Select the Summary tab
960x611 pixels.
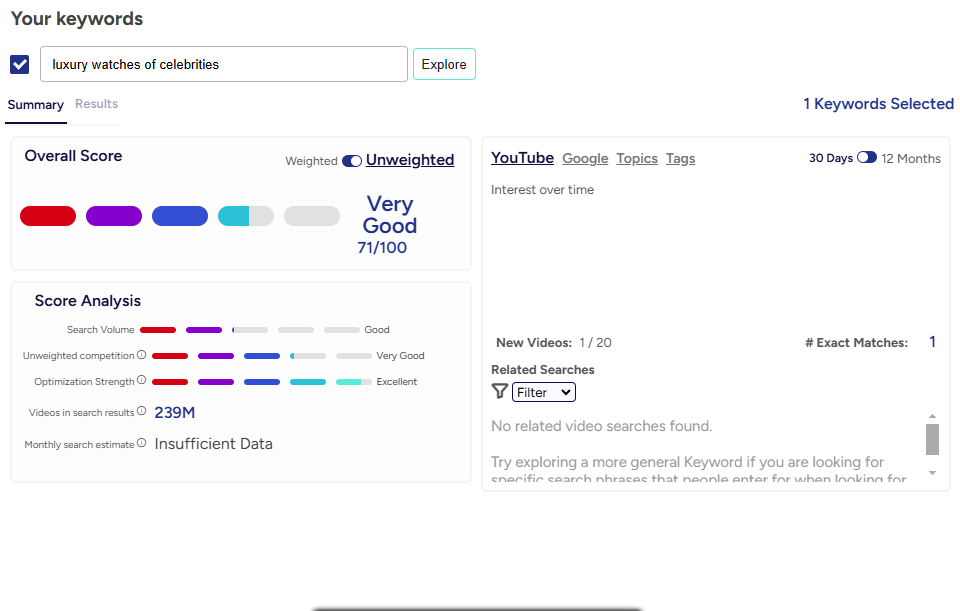tap(36, 105)
